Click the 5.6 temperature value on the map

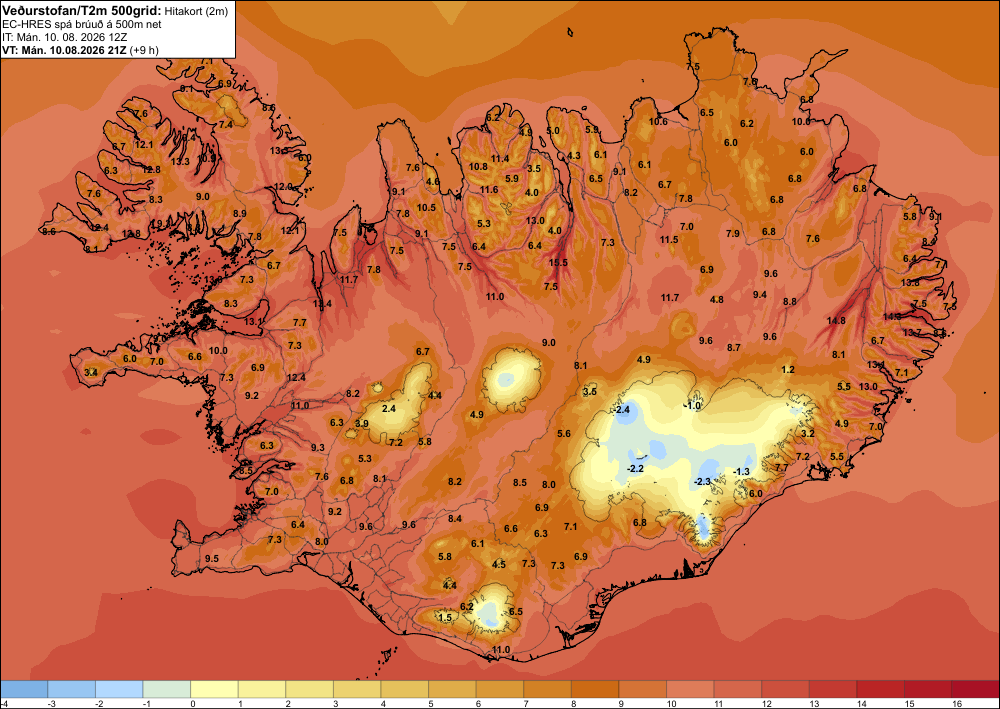click(x=564, y=434)
